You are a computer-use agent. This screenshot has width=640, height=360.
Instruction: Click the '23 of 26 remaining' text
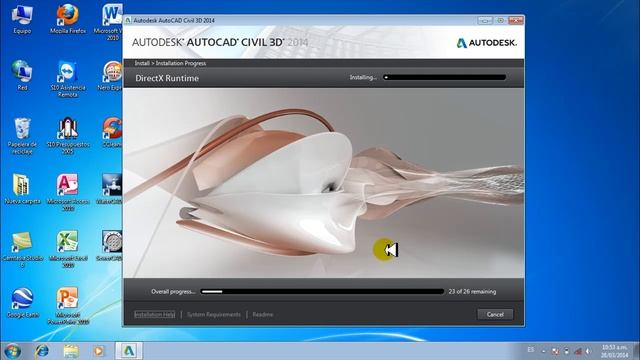(x=472, y=291)
